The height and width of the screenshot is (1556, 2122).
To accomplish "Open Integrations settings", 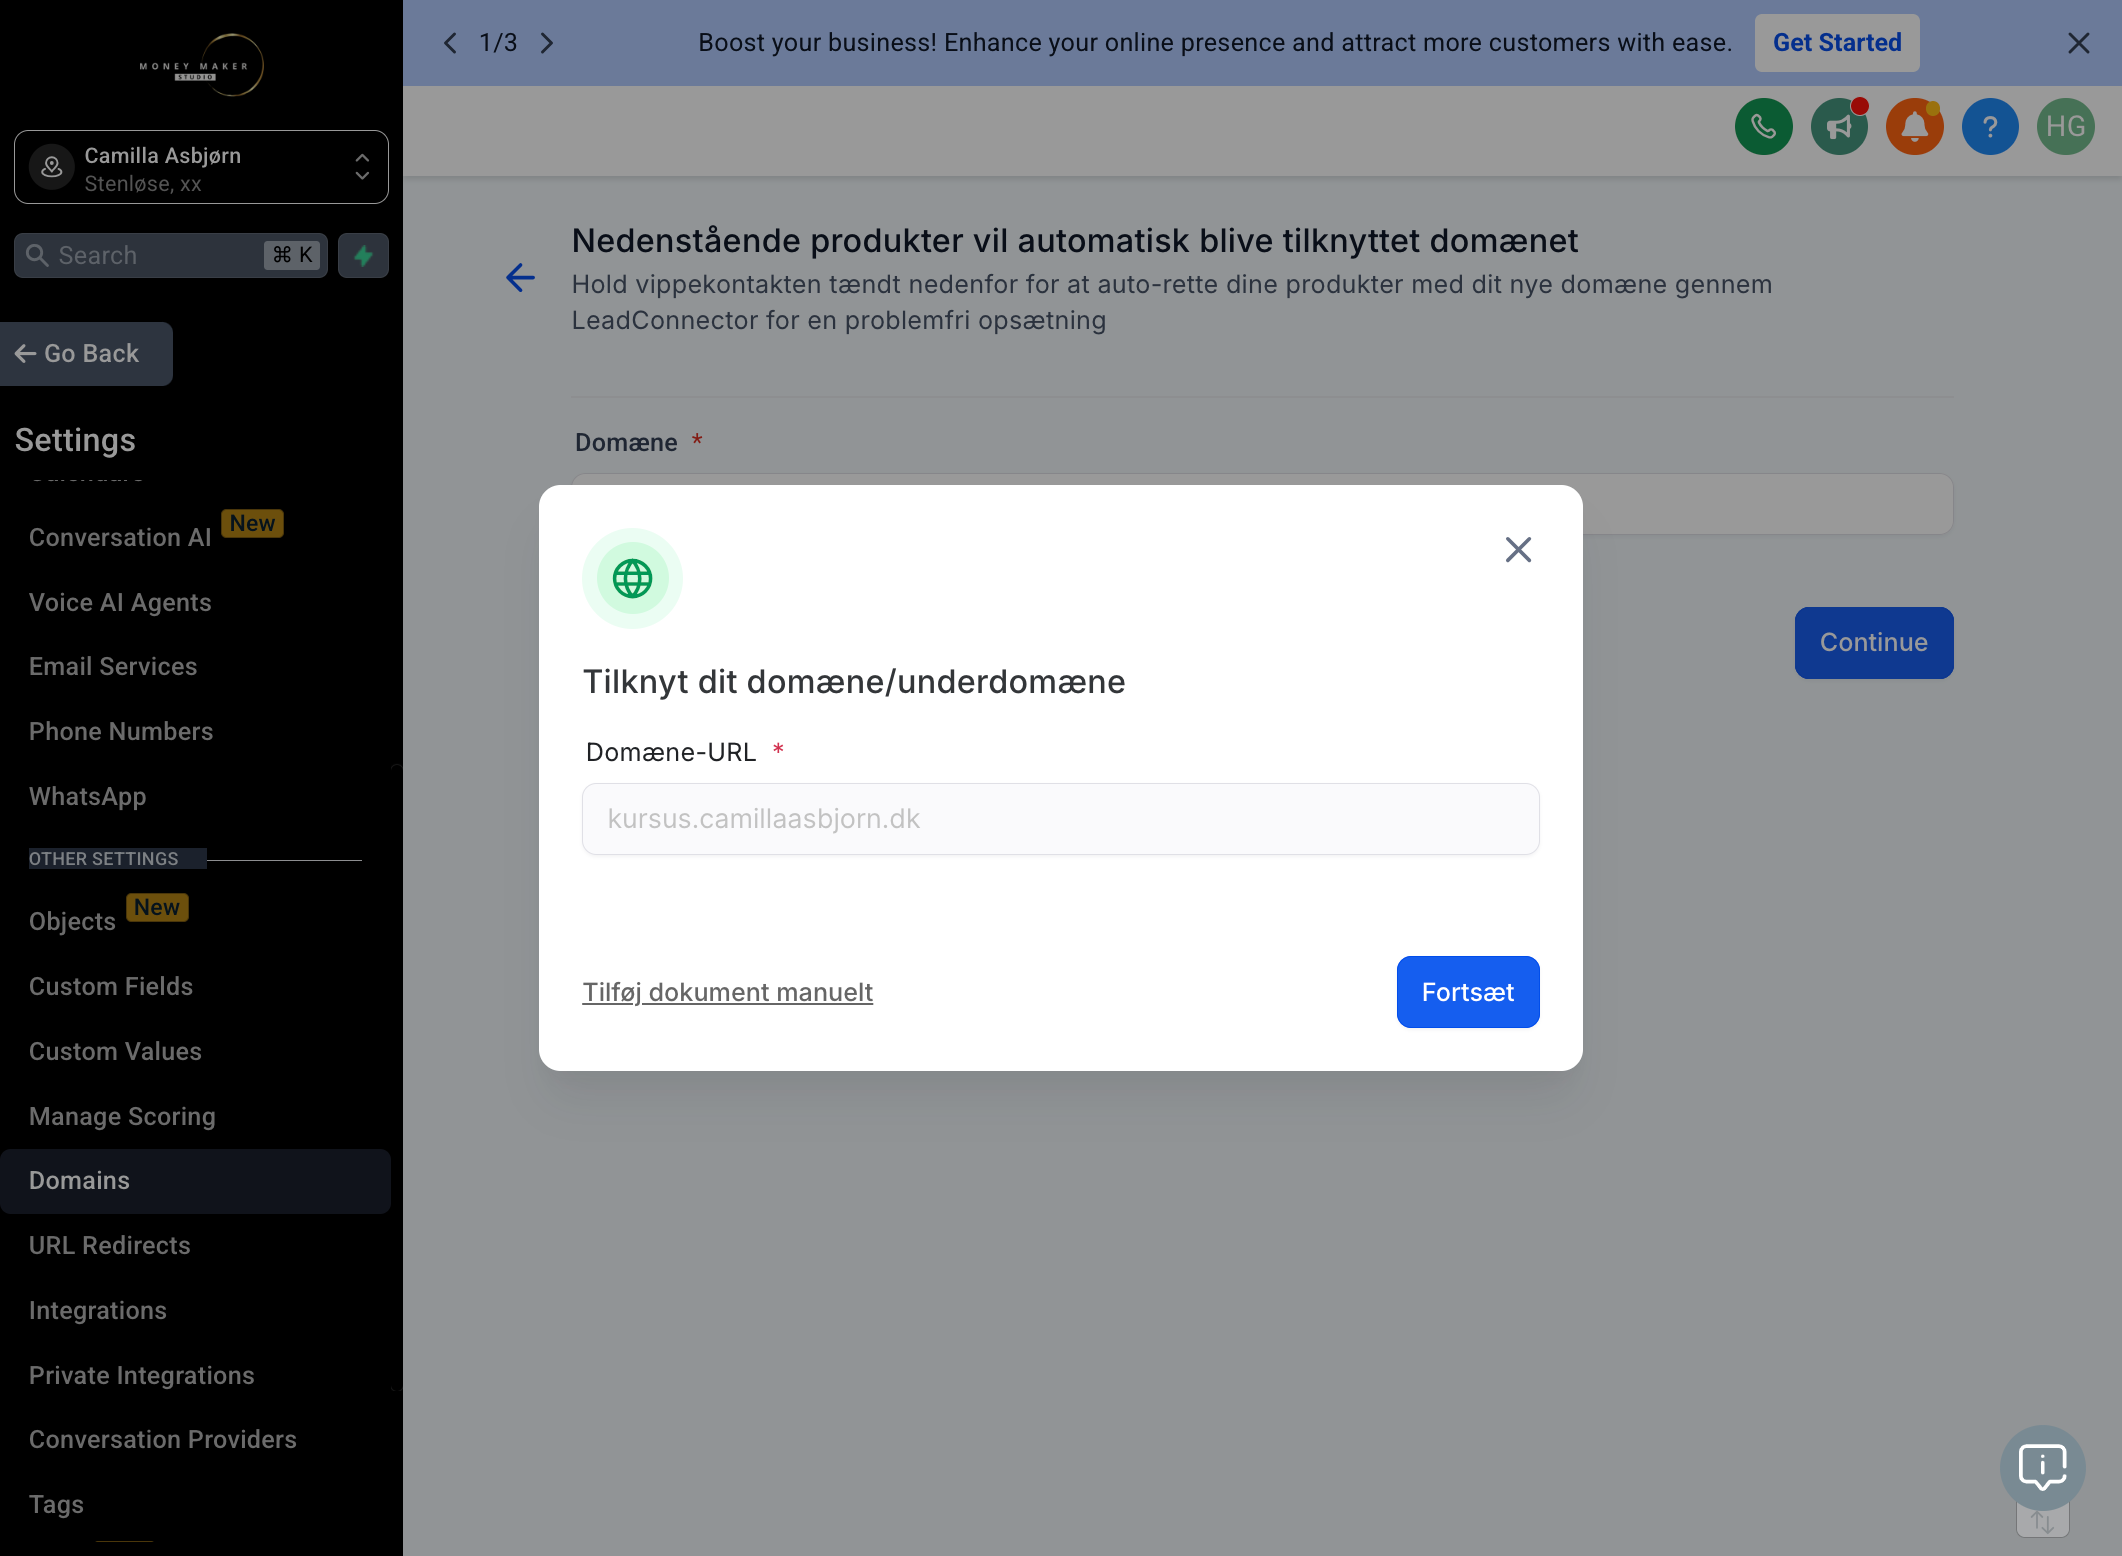I will click(98, 1310).
